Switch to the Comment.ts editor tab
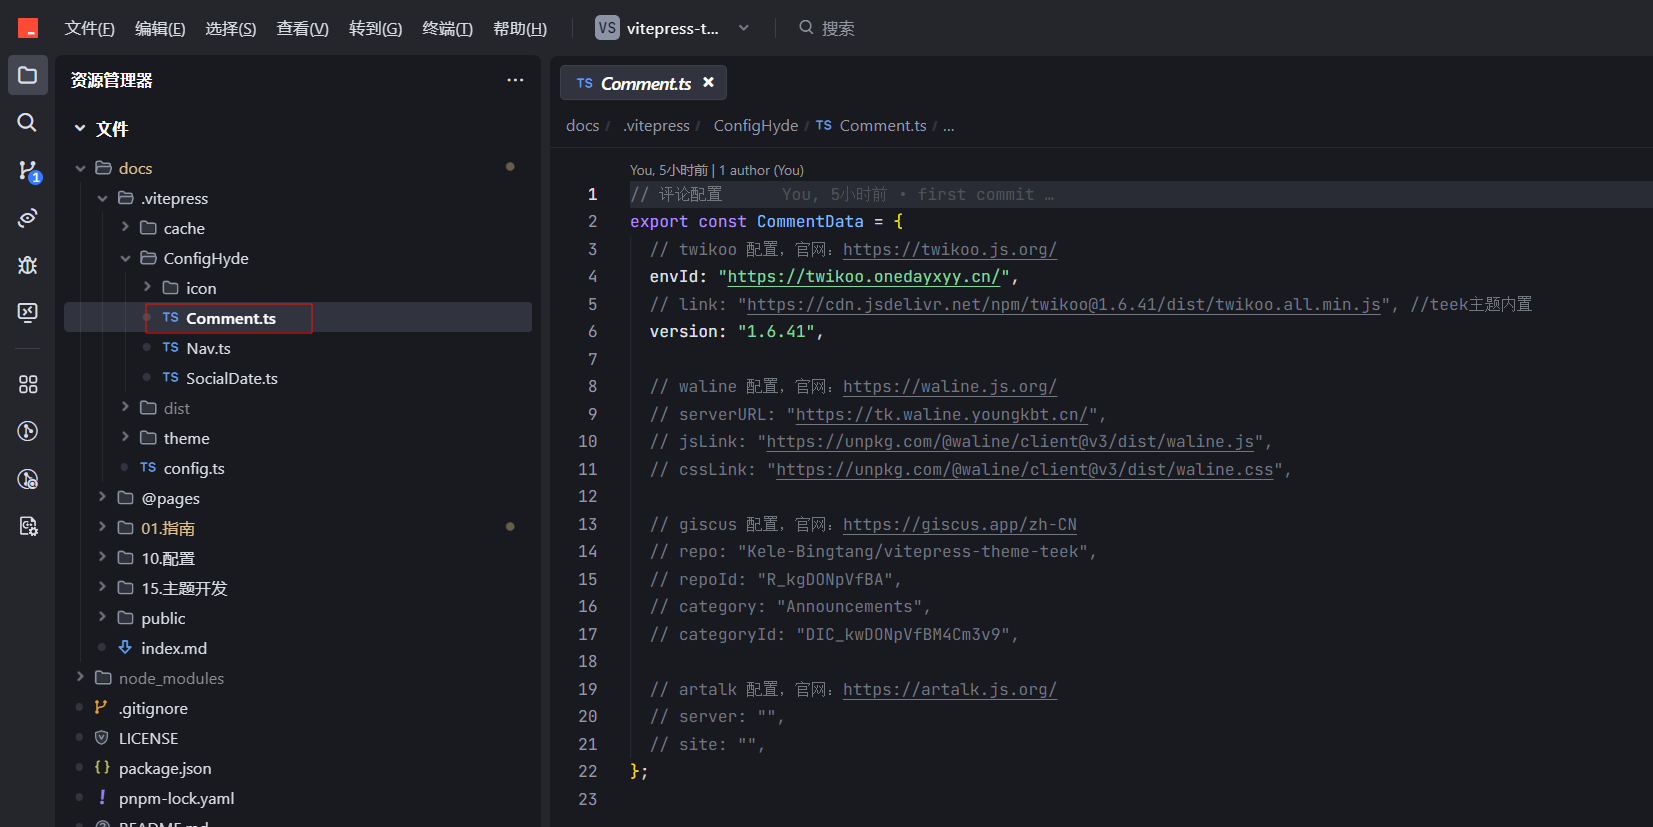The image size is (1653, 827). click(x=644, y=83)
